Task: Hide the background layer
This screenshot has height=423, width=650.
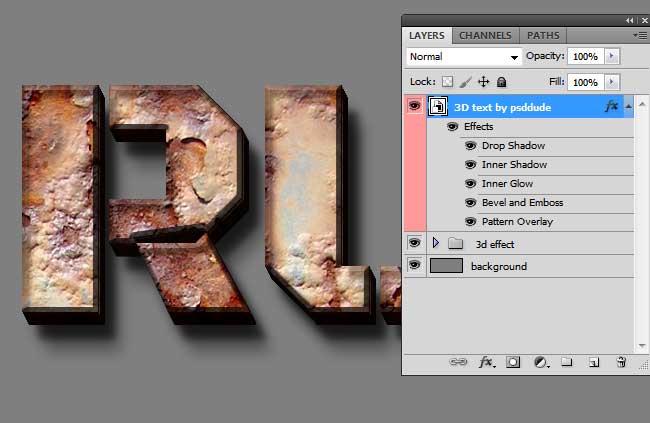Action: pyautogui.click(x=414, y=266)
